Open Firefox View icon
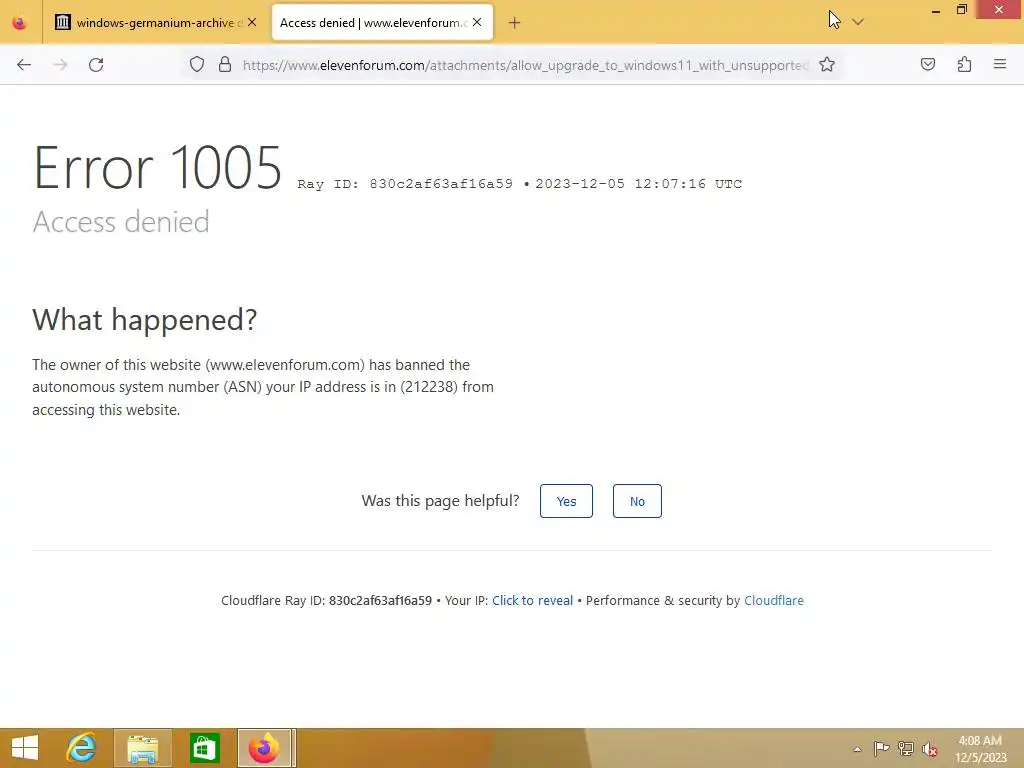This screenshot has height=768, width=1024. (x=20, y=23)
